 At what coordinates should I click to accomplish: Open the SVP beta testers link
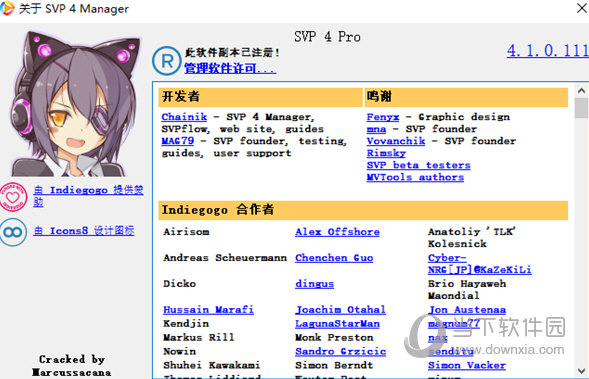tap(418, 165)
